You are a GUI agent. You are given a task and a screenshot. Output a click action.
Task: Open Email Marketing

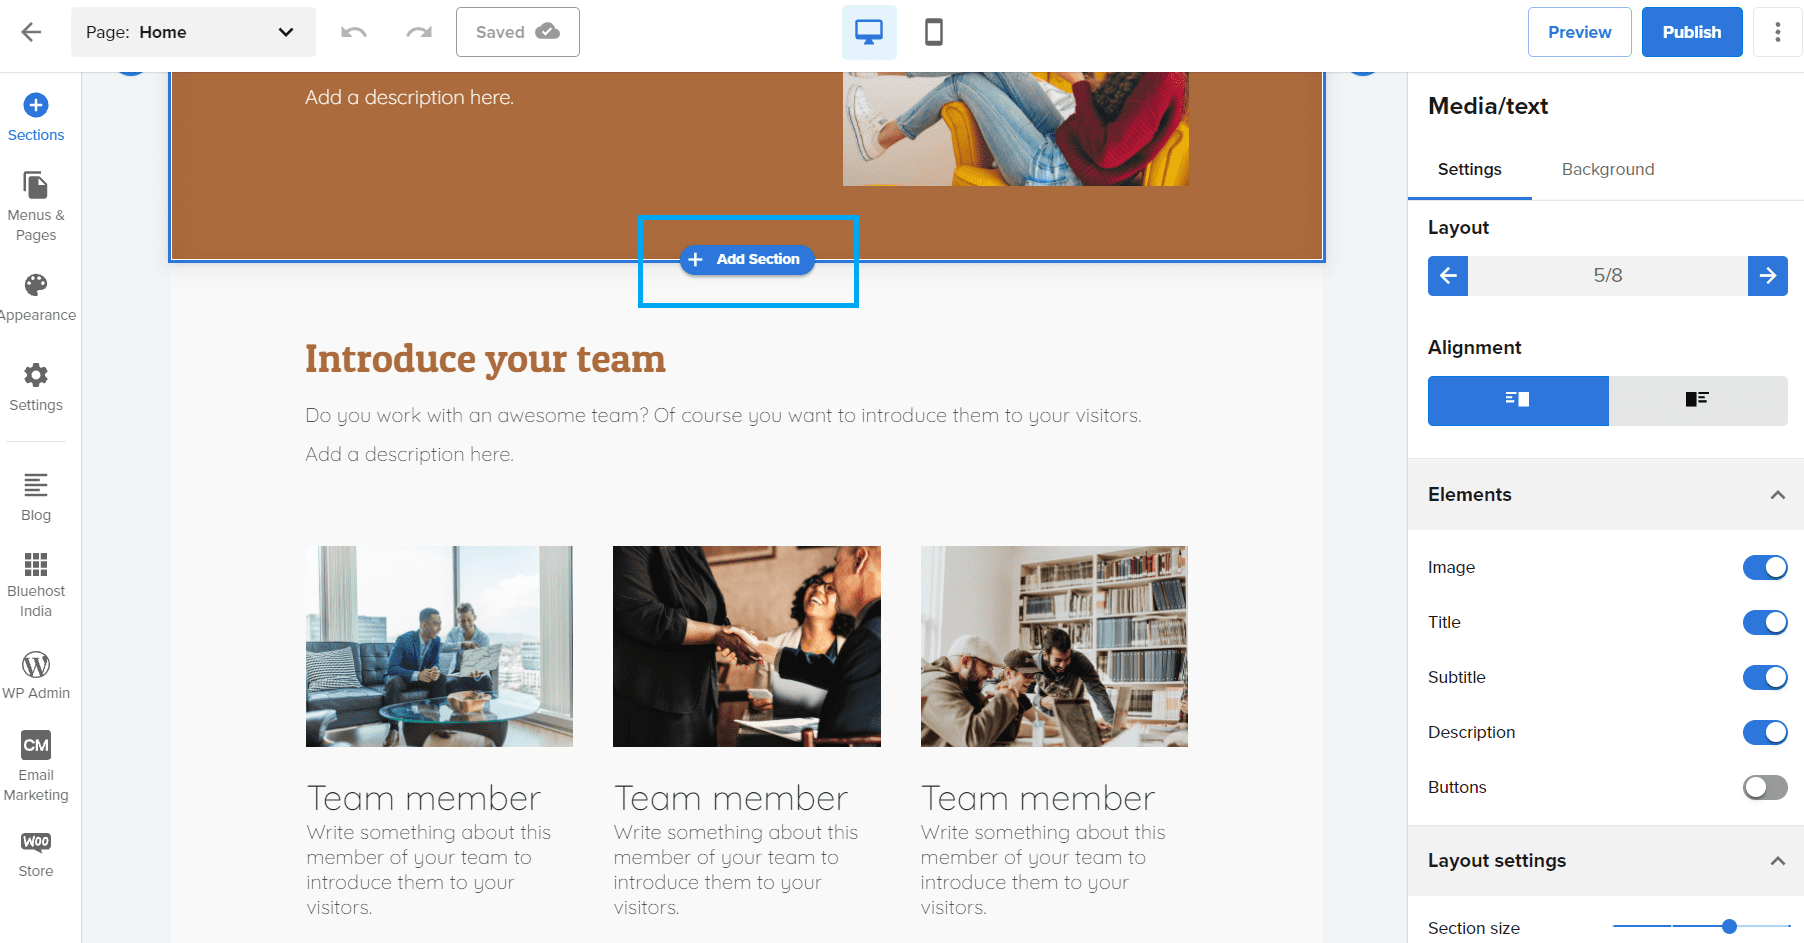click(36, 767)
